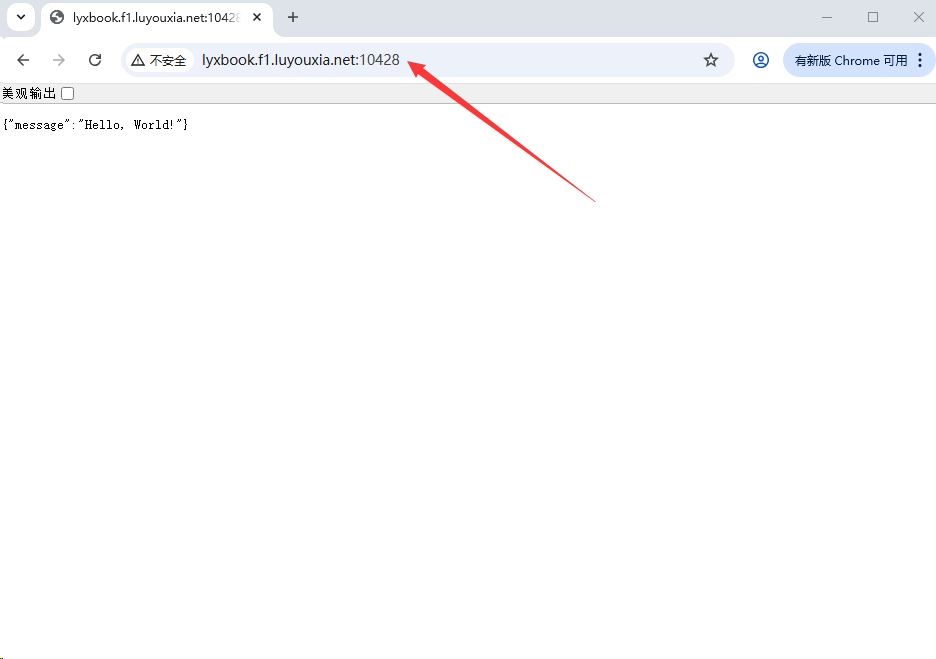Enable the 美观输出 checkbox

(x=67, y=93)
